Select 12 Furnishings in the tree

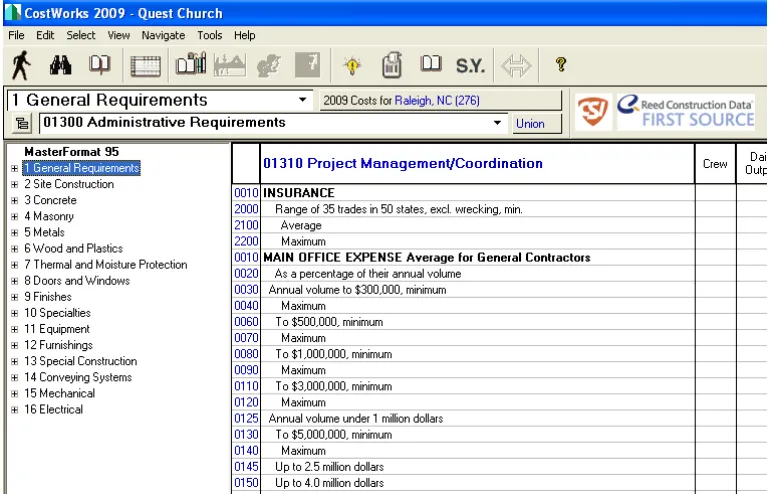click(x=58, y=345)
